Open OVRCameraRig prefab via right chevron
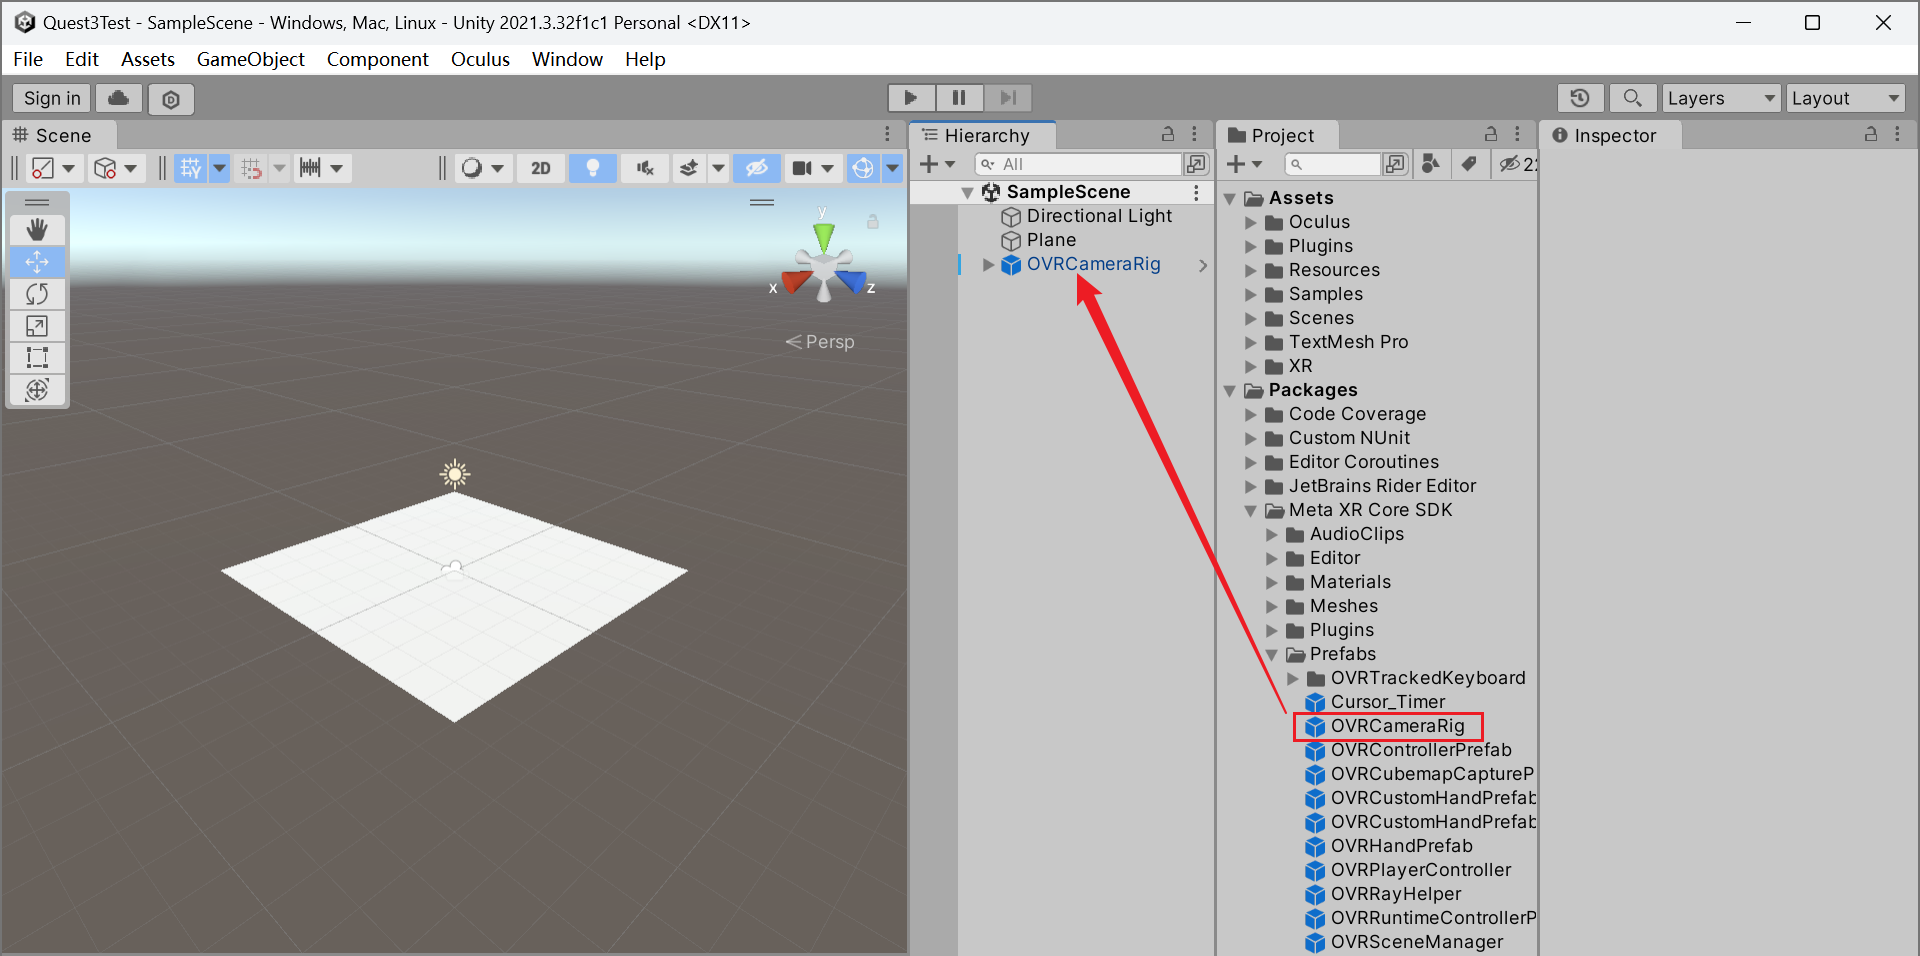The width and height of the screenshot is (1920, 956). 1203,265
